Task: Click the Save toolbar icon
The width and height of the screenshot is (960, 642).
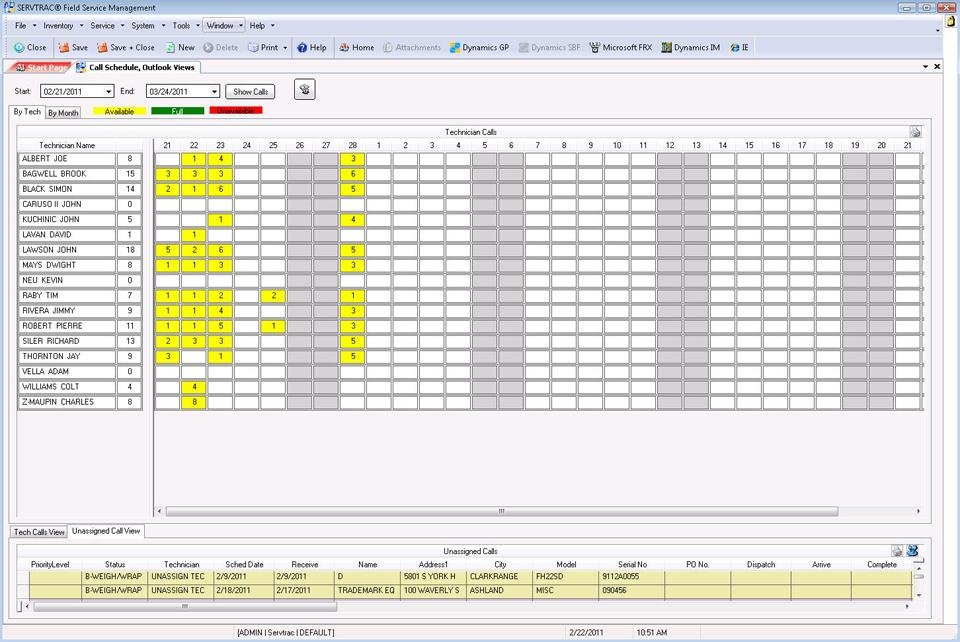Action: coord(72,47)
